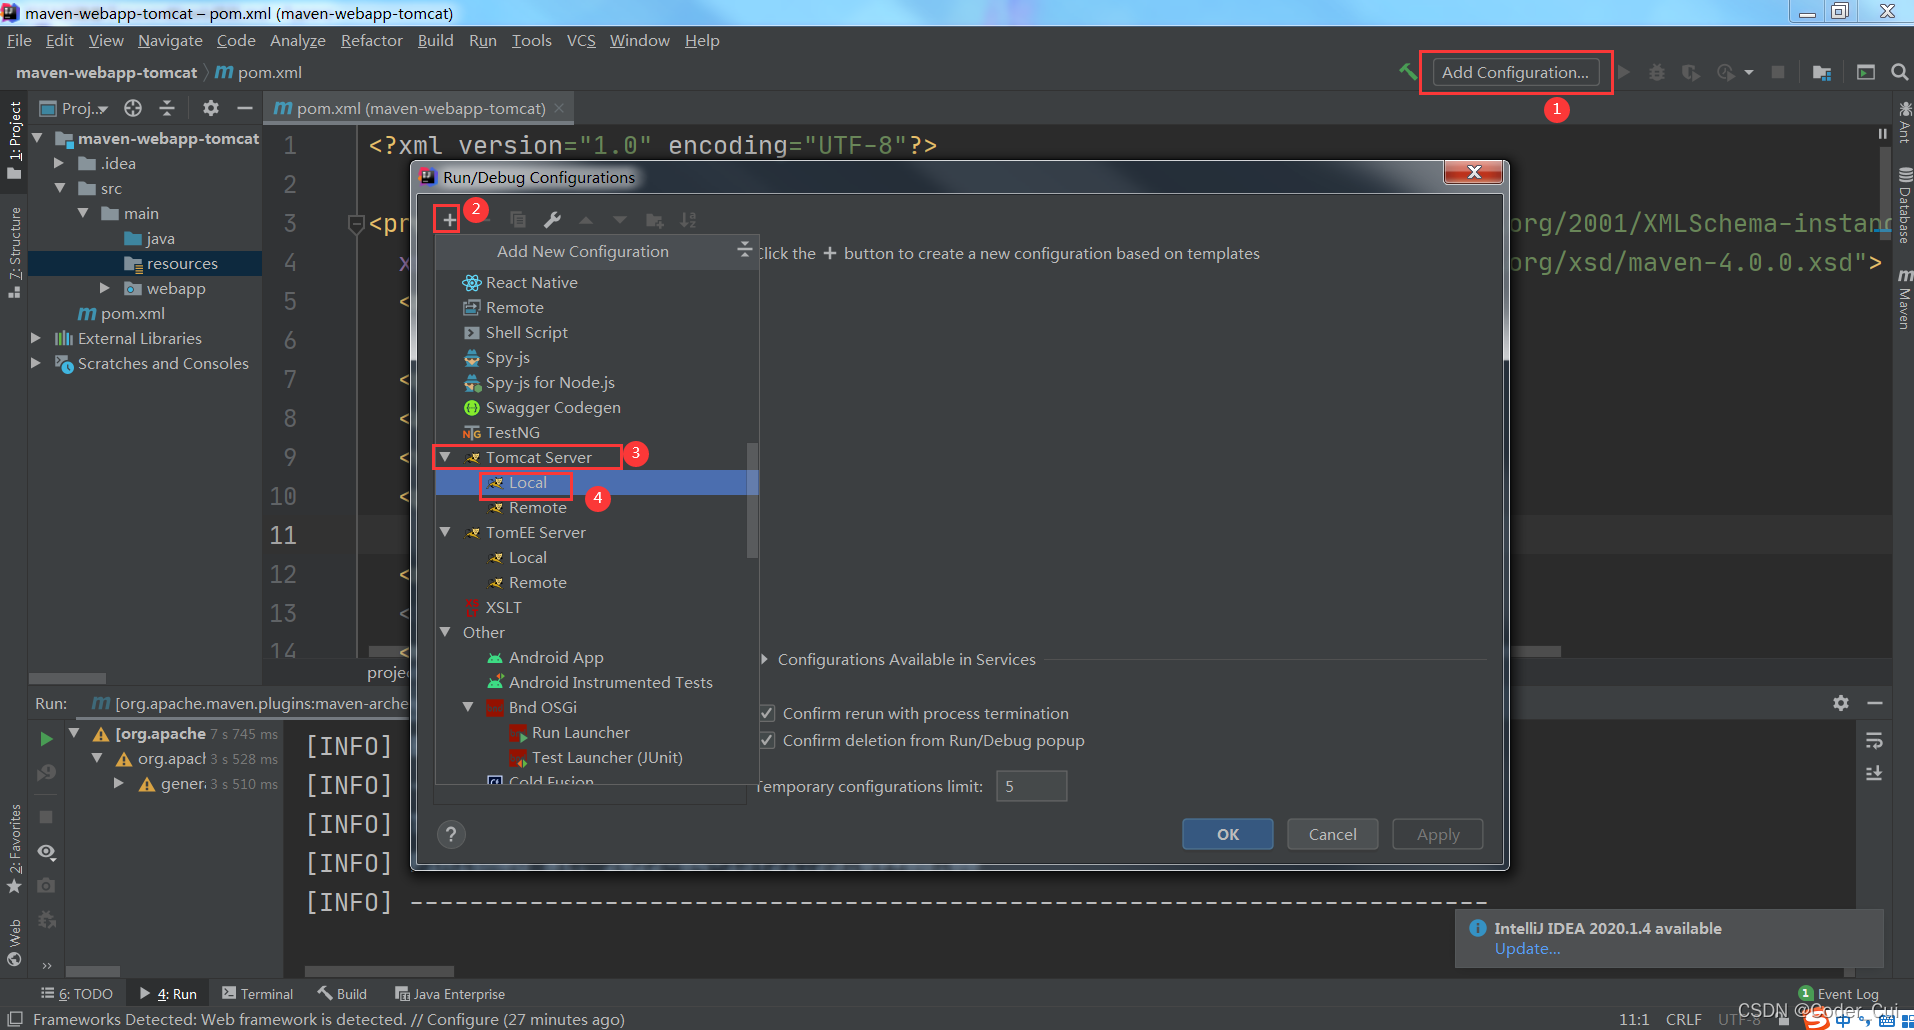Click the configuration list vertical scrollbar
1914x1030 pixels.
(752, 500)
